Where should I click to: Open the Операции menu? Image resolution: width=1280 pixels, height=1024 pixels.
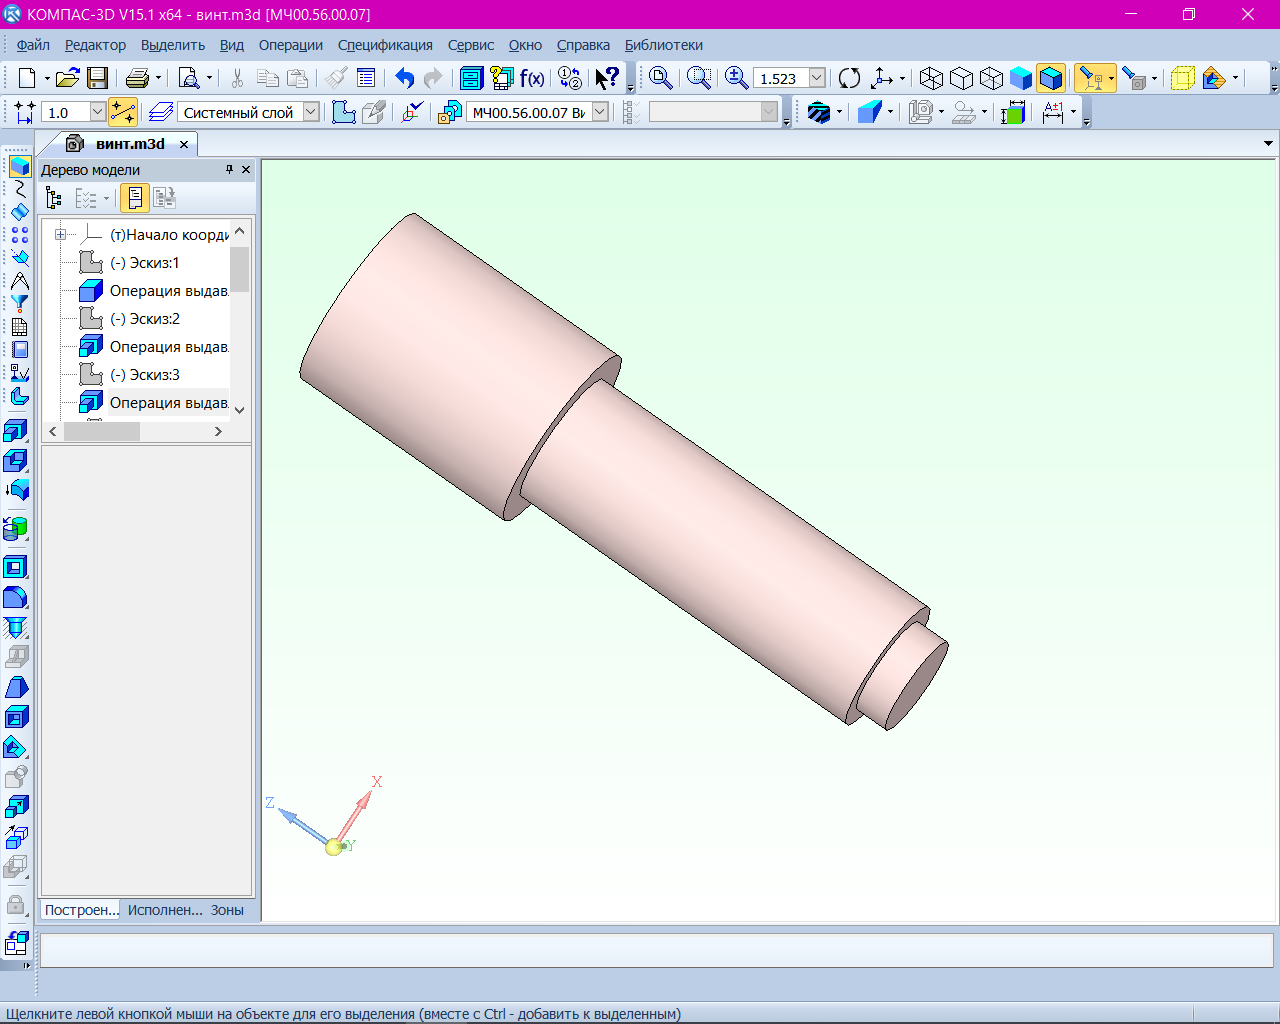(x=290, y=45)
